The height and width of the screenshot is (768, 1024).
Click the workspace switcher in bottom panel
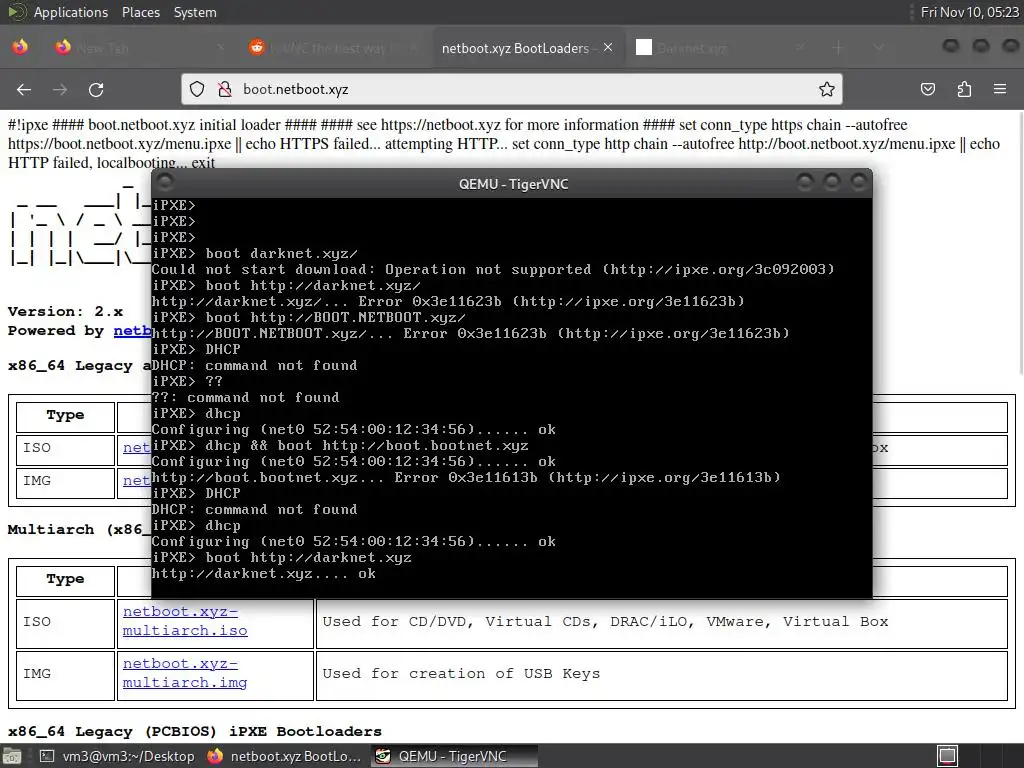pos(948,756)
